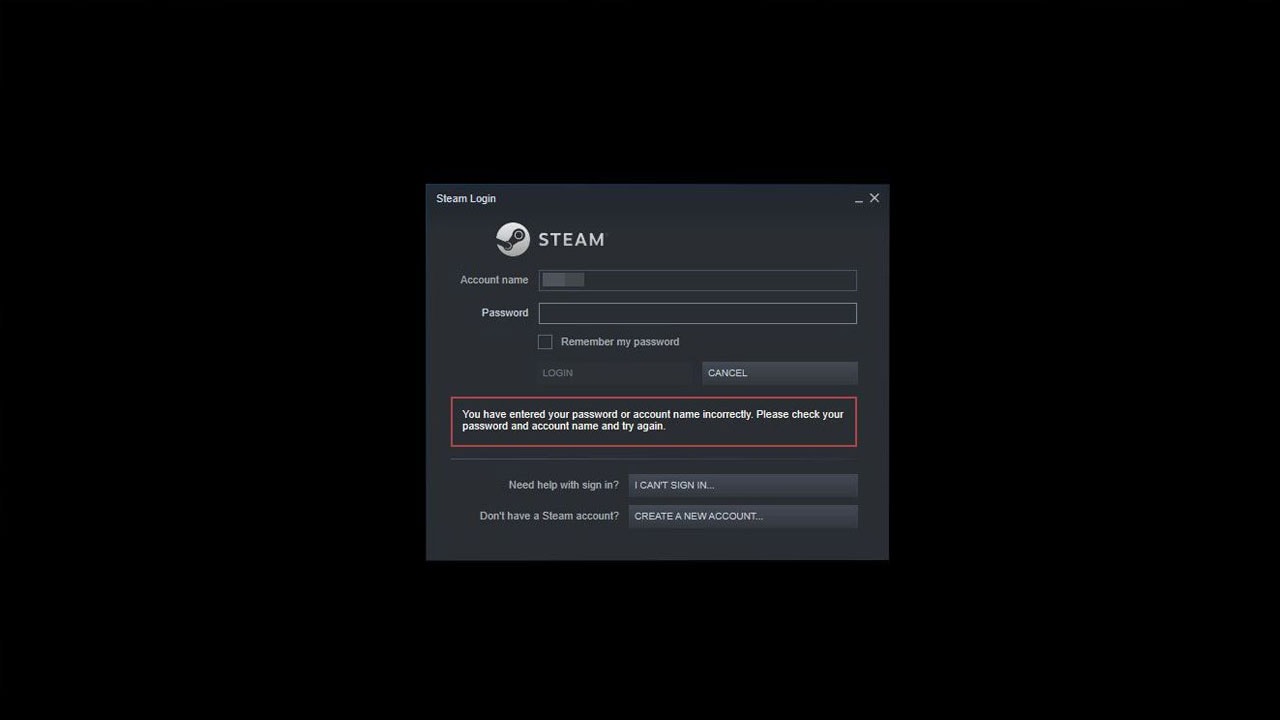
Task: Click the red-bordered incorrect password error message
Action: pyautogui.click(x=654, y=421)
